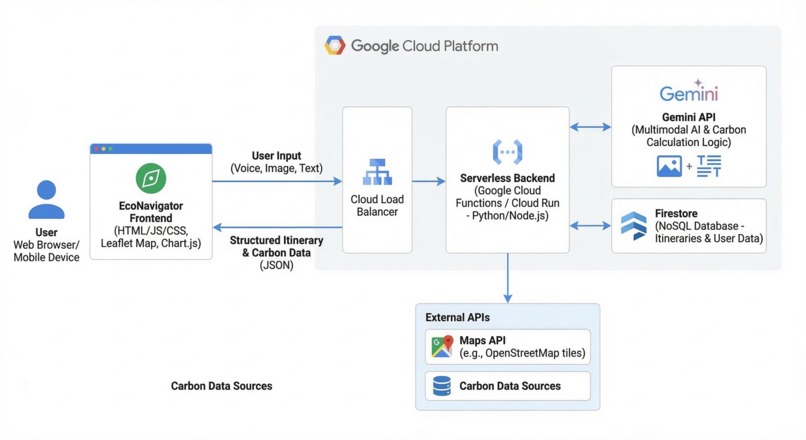
Task: Click the red dot in the frontend browser bar
Action: coord(96,149)
